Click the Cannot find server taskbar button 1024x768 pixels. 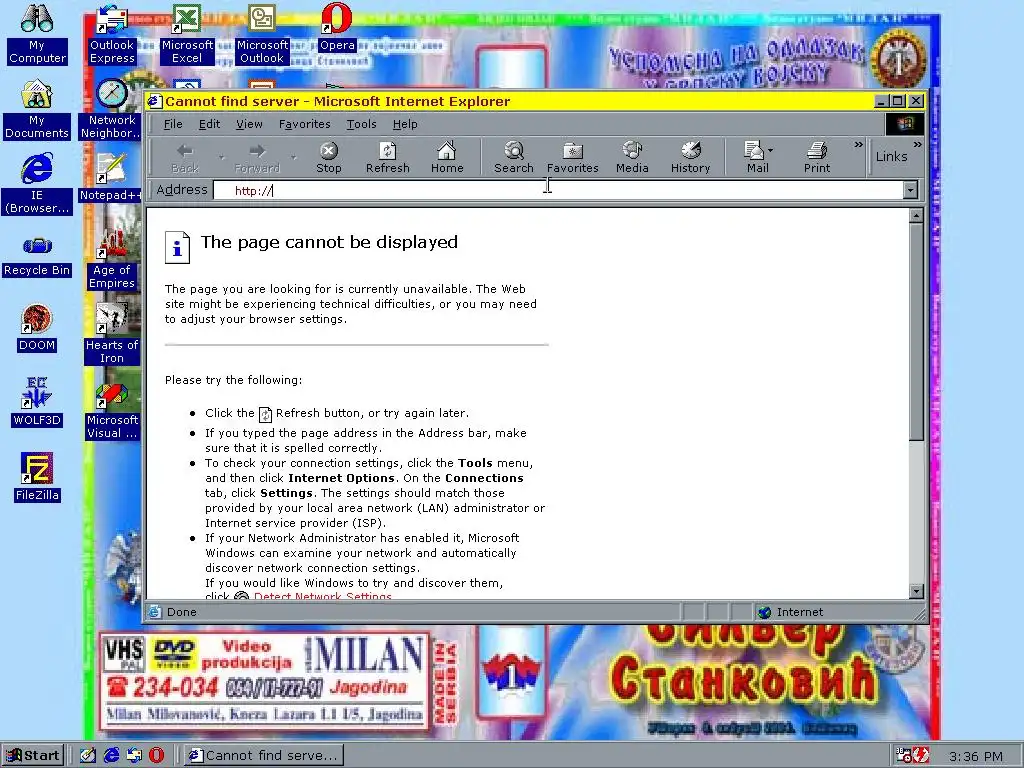click(x=263, y=755)
